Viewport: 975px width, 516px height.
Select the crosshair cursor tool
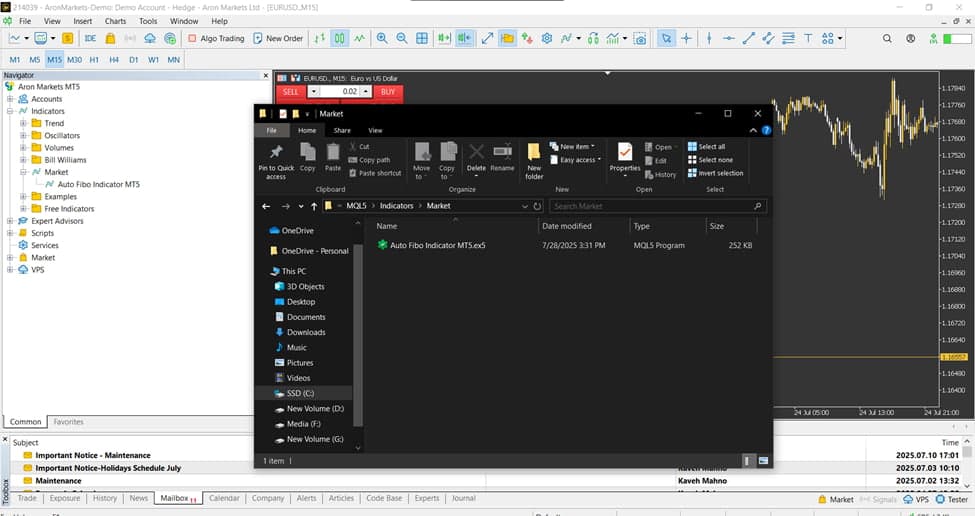tap(687, 38)
